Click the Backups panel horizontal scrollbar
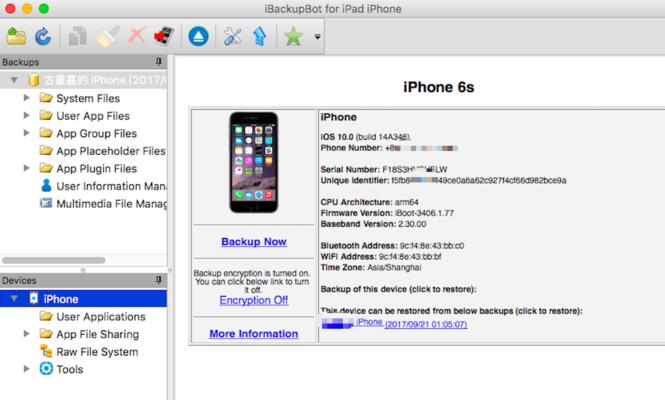Screen dimensions: 665x400 54,260
